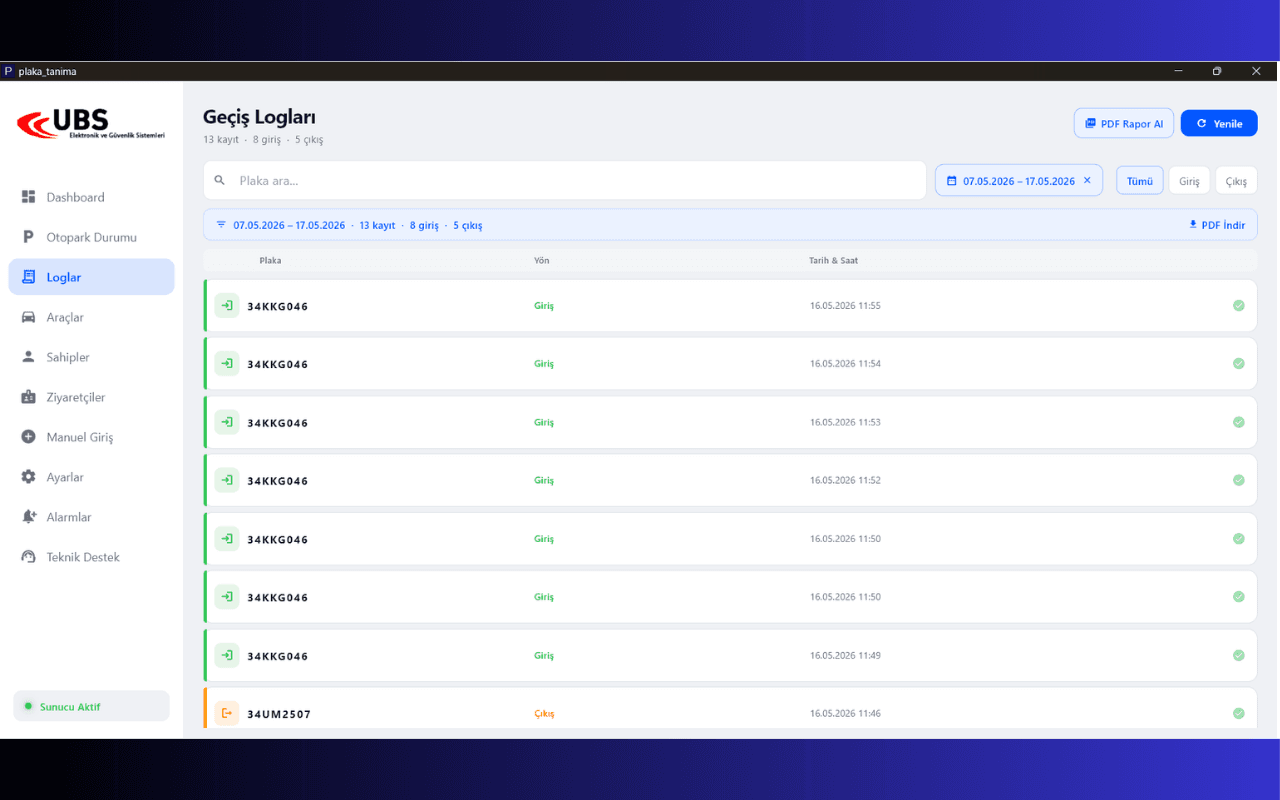Click the Dashboard grid icon
The width and height of the screenshot is (1280, 800).
coord(28,197)
